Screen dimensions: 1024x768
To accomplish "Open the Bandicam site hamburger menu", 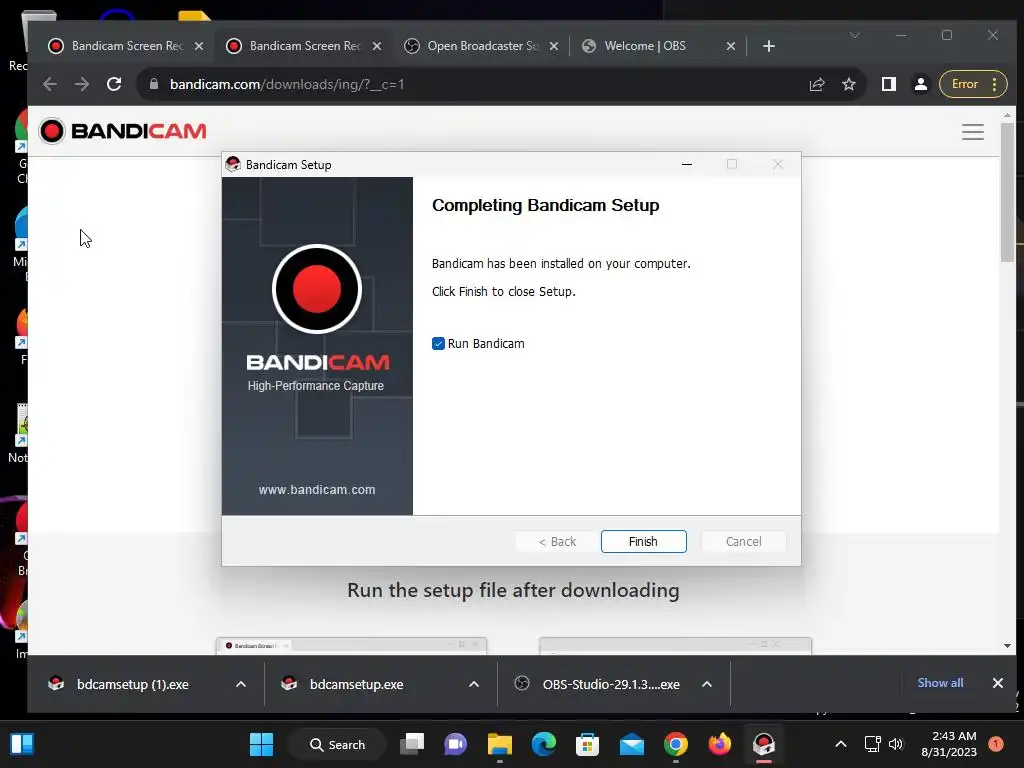I will pos(972,132).
